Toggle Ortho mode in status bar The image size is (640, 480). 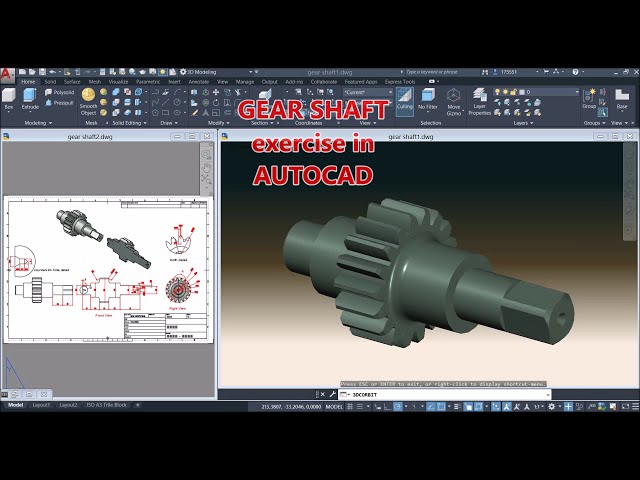(x=387, y=407)
